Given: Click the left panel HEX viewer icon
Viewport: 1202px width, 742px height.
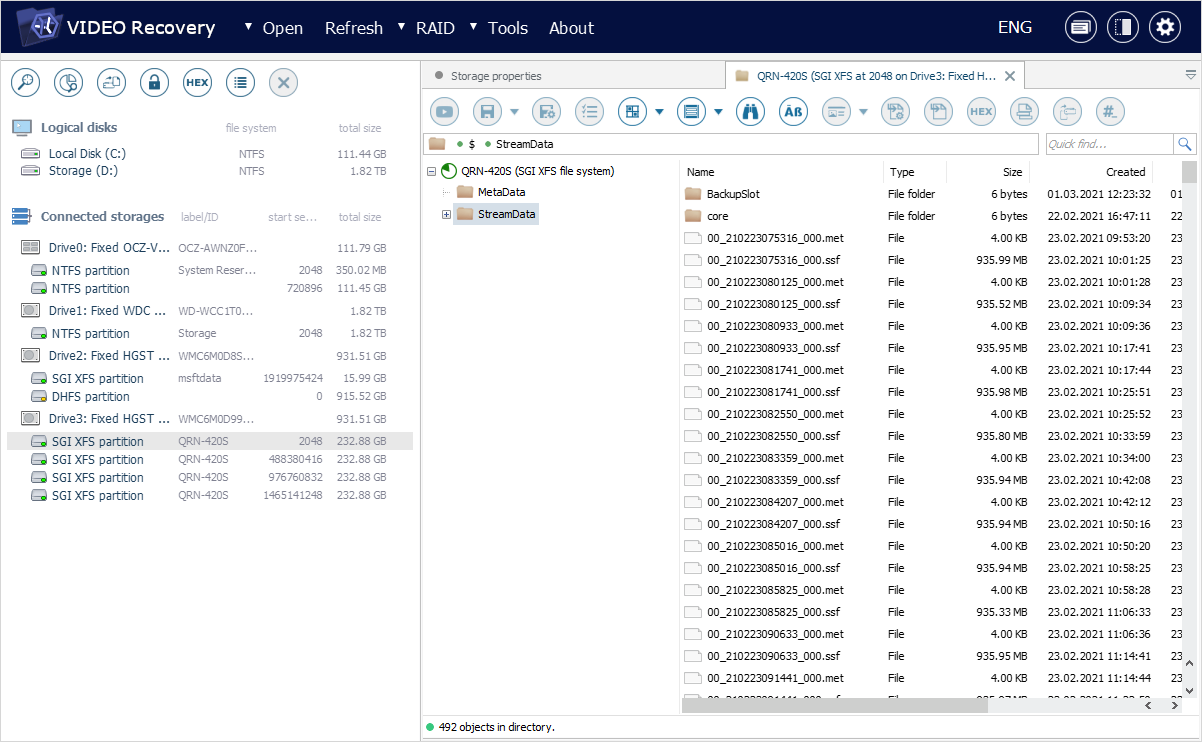Looking at the screenshot, I should pos(197,83).
